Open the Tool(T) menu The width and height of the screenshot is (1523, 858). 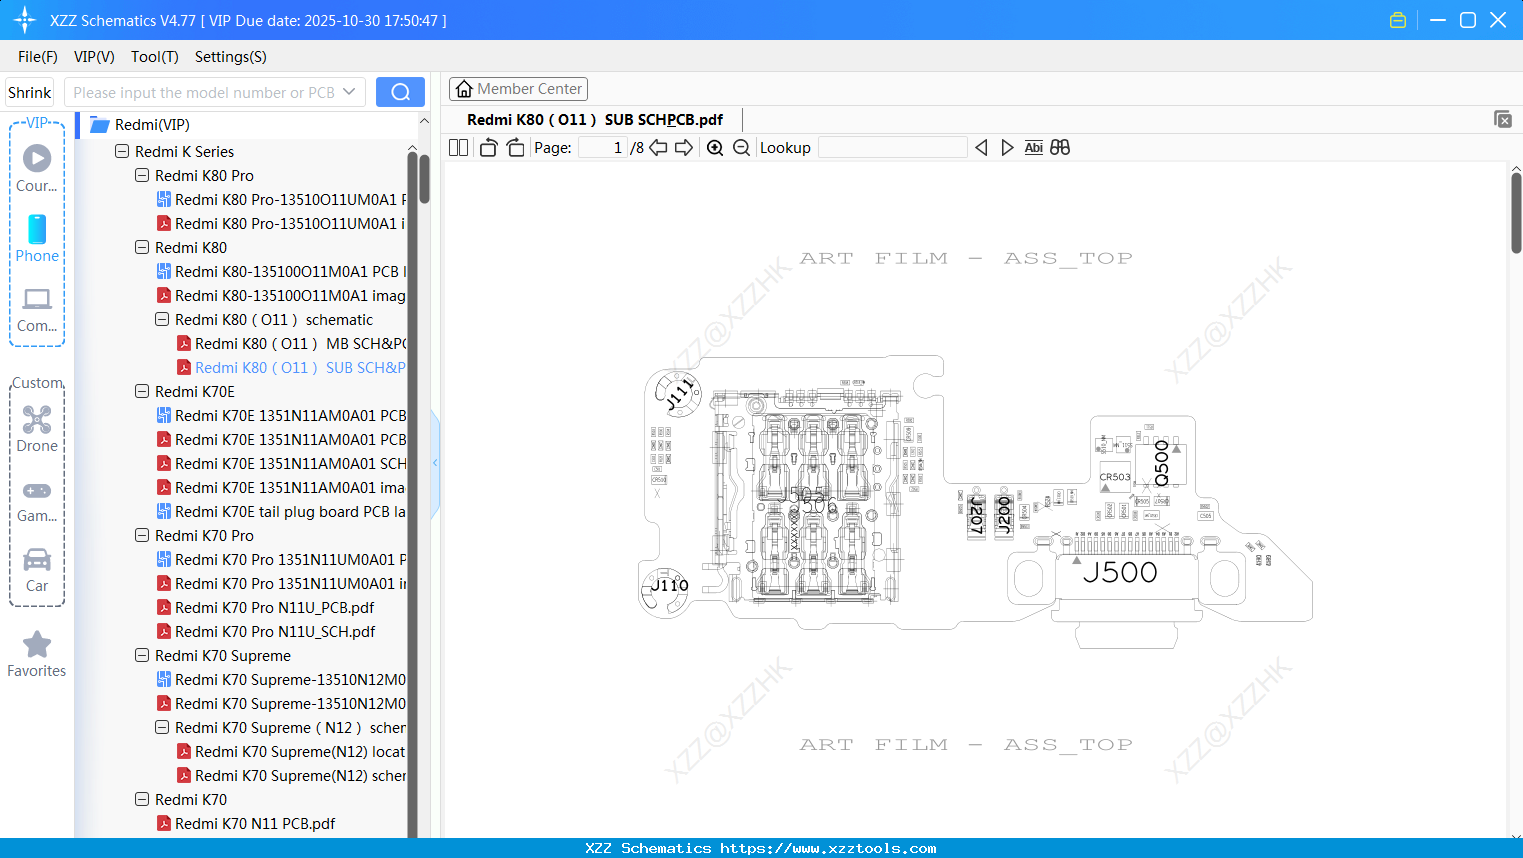coord(154,57)
